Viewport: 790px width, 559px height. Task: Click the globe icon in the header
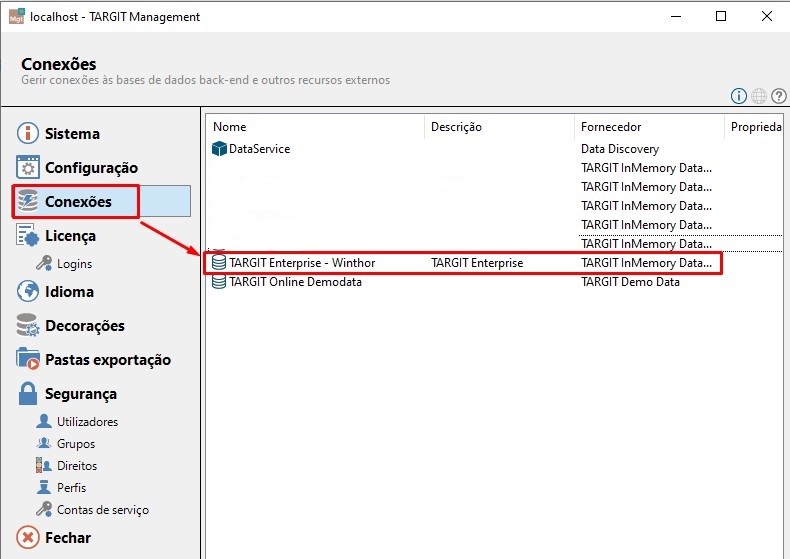[x=759, y=96]
